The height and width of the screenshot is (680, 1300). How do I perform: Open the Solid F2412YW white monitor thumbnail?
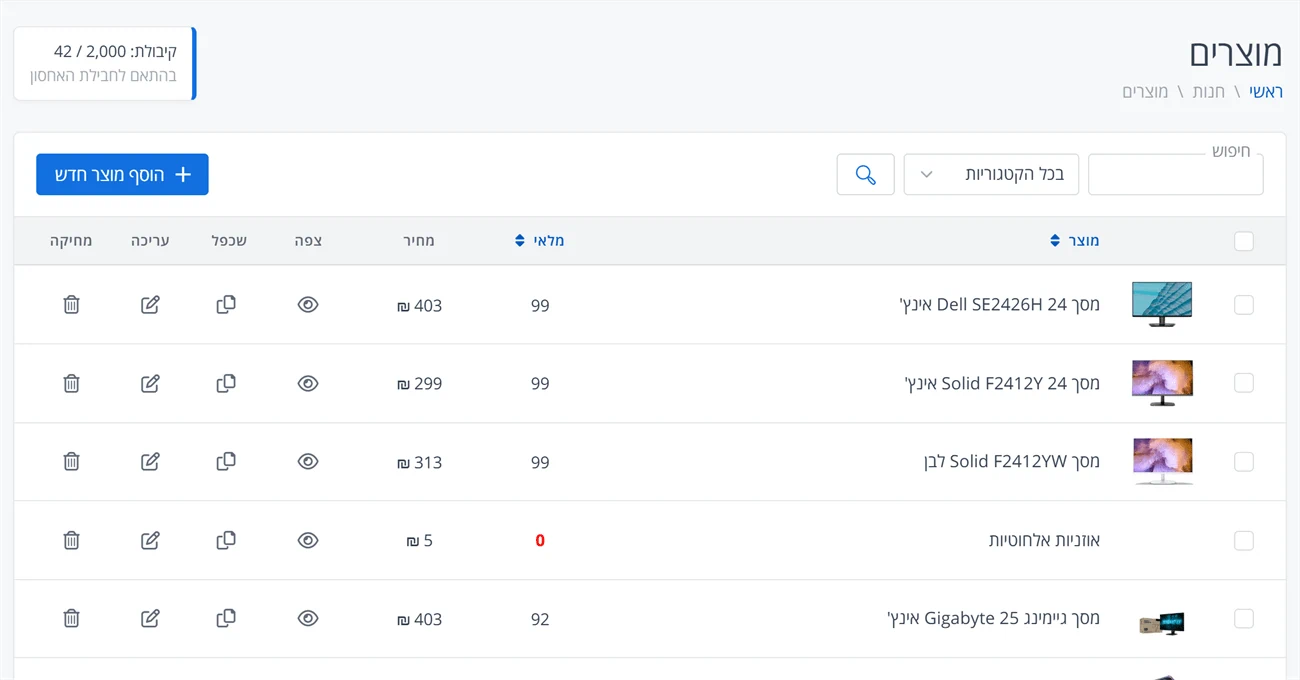click(1162, 461)
